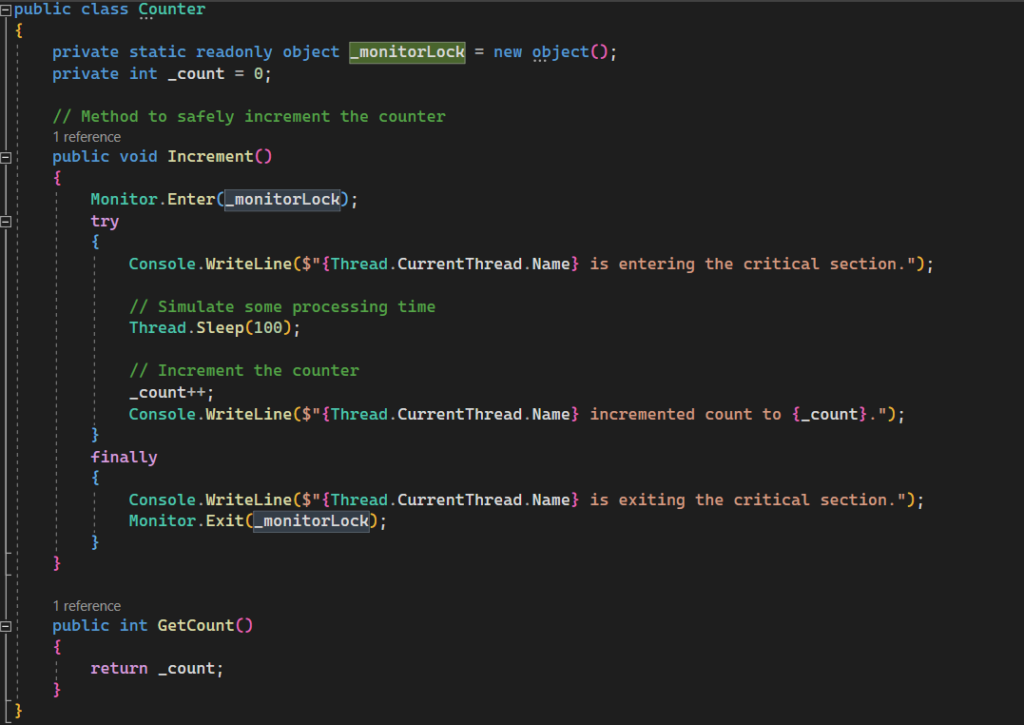This screenshot has height=725, width=1024.
Task: Click 'incremented count to' string text
Action: pos(685,414)
